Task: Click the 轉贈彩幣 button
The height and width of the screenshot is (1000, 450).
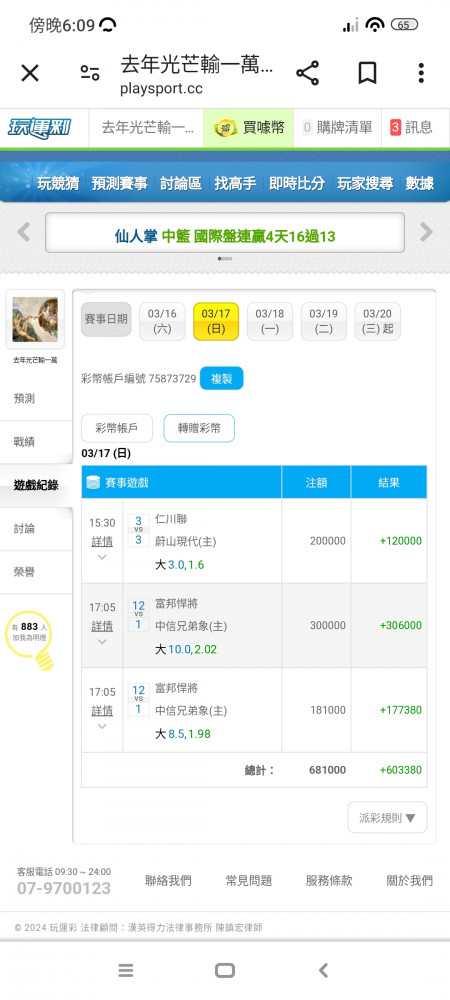Action: (199, 429)
